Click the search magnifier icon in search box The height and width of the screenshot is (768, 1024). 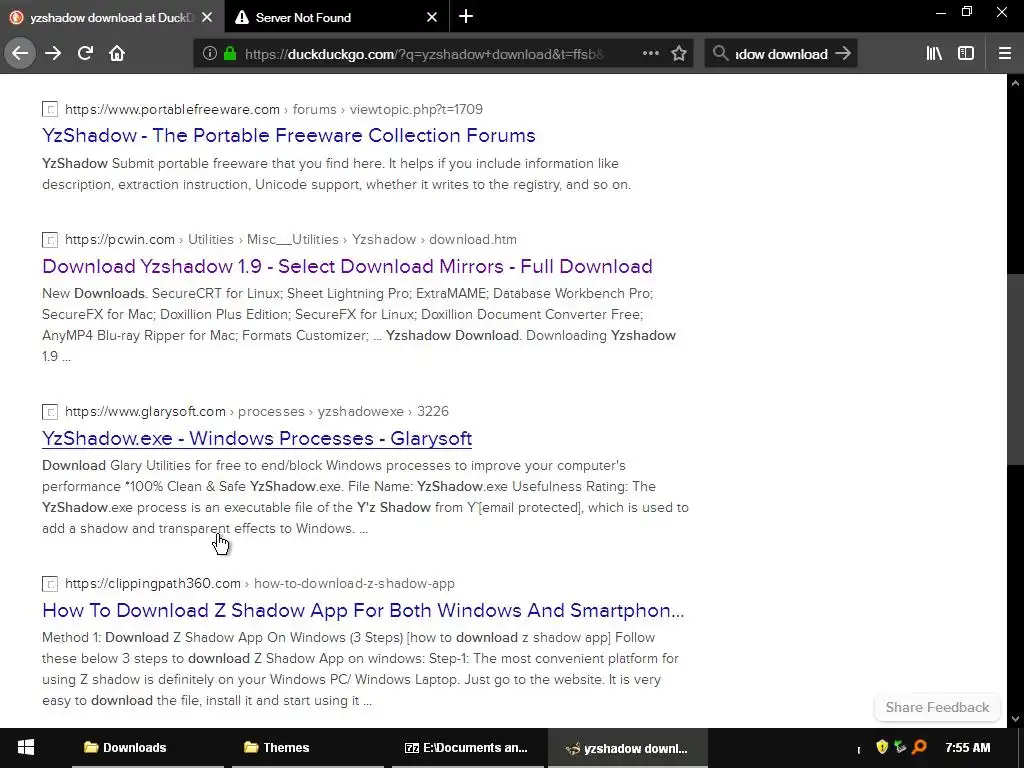[x=720, y=54]
